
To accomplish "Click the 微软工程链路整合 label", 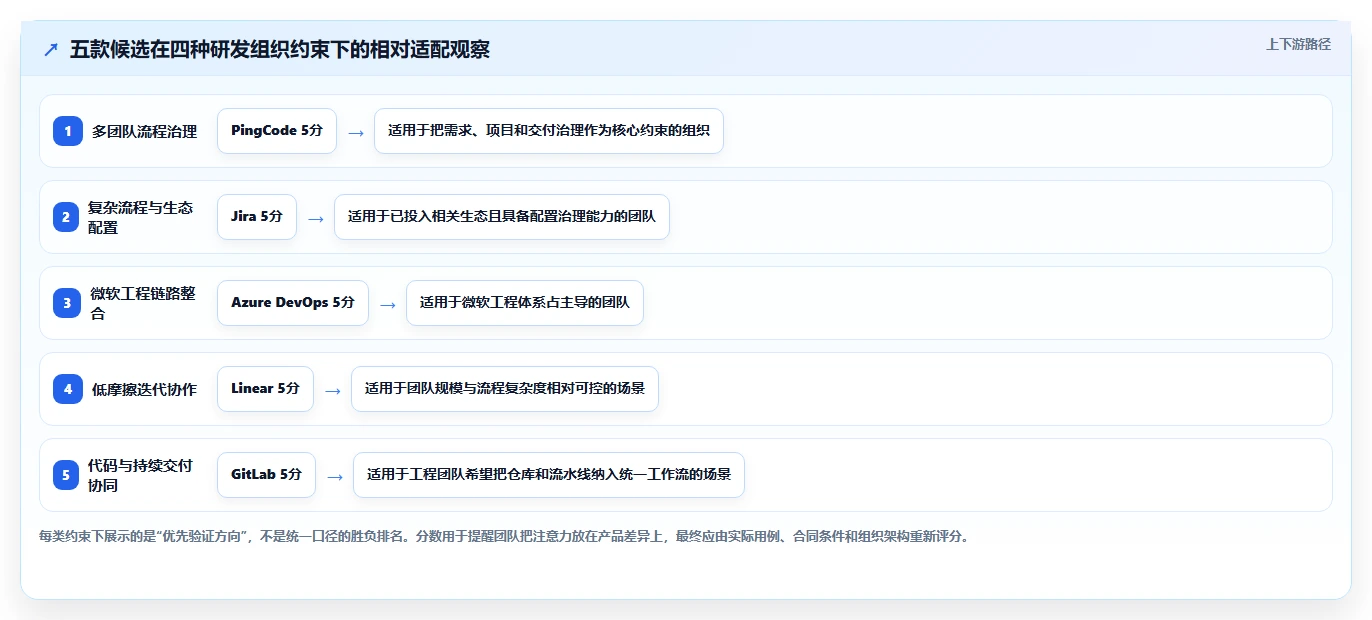I will pos(143,303).
